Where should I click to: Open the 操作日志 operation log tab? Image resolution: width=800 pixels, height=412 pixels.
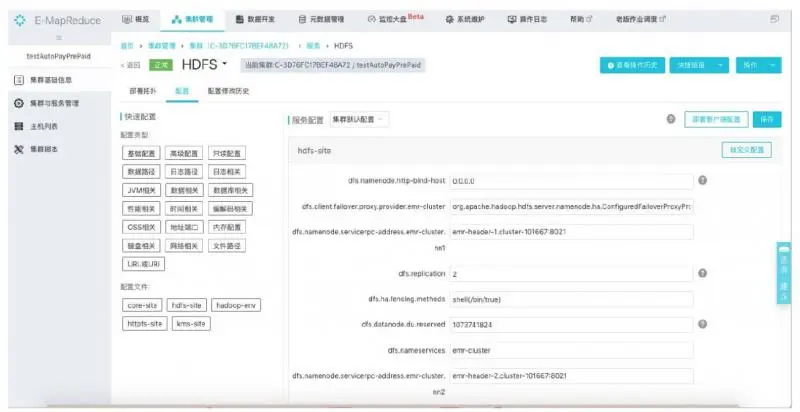pos(527,19)
